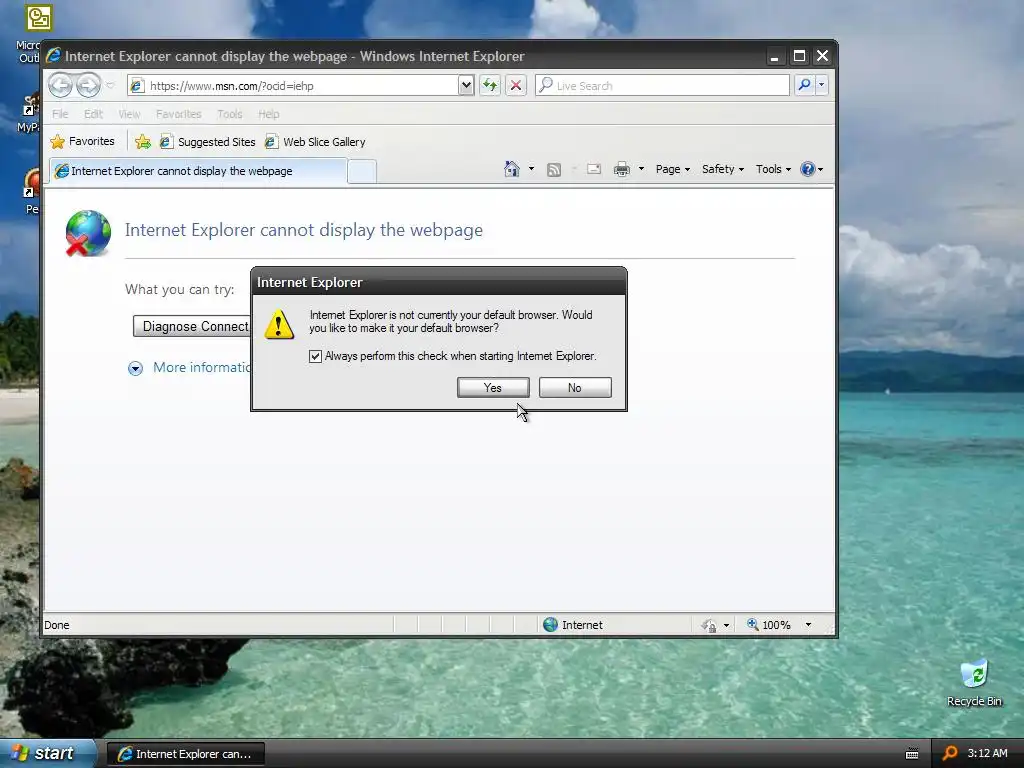The image size is (1024, 768).
Task: Click the Recycle Bin desktop icon
Action: point(974,683)
